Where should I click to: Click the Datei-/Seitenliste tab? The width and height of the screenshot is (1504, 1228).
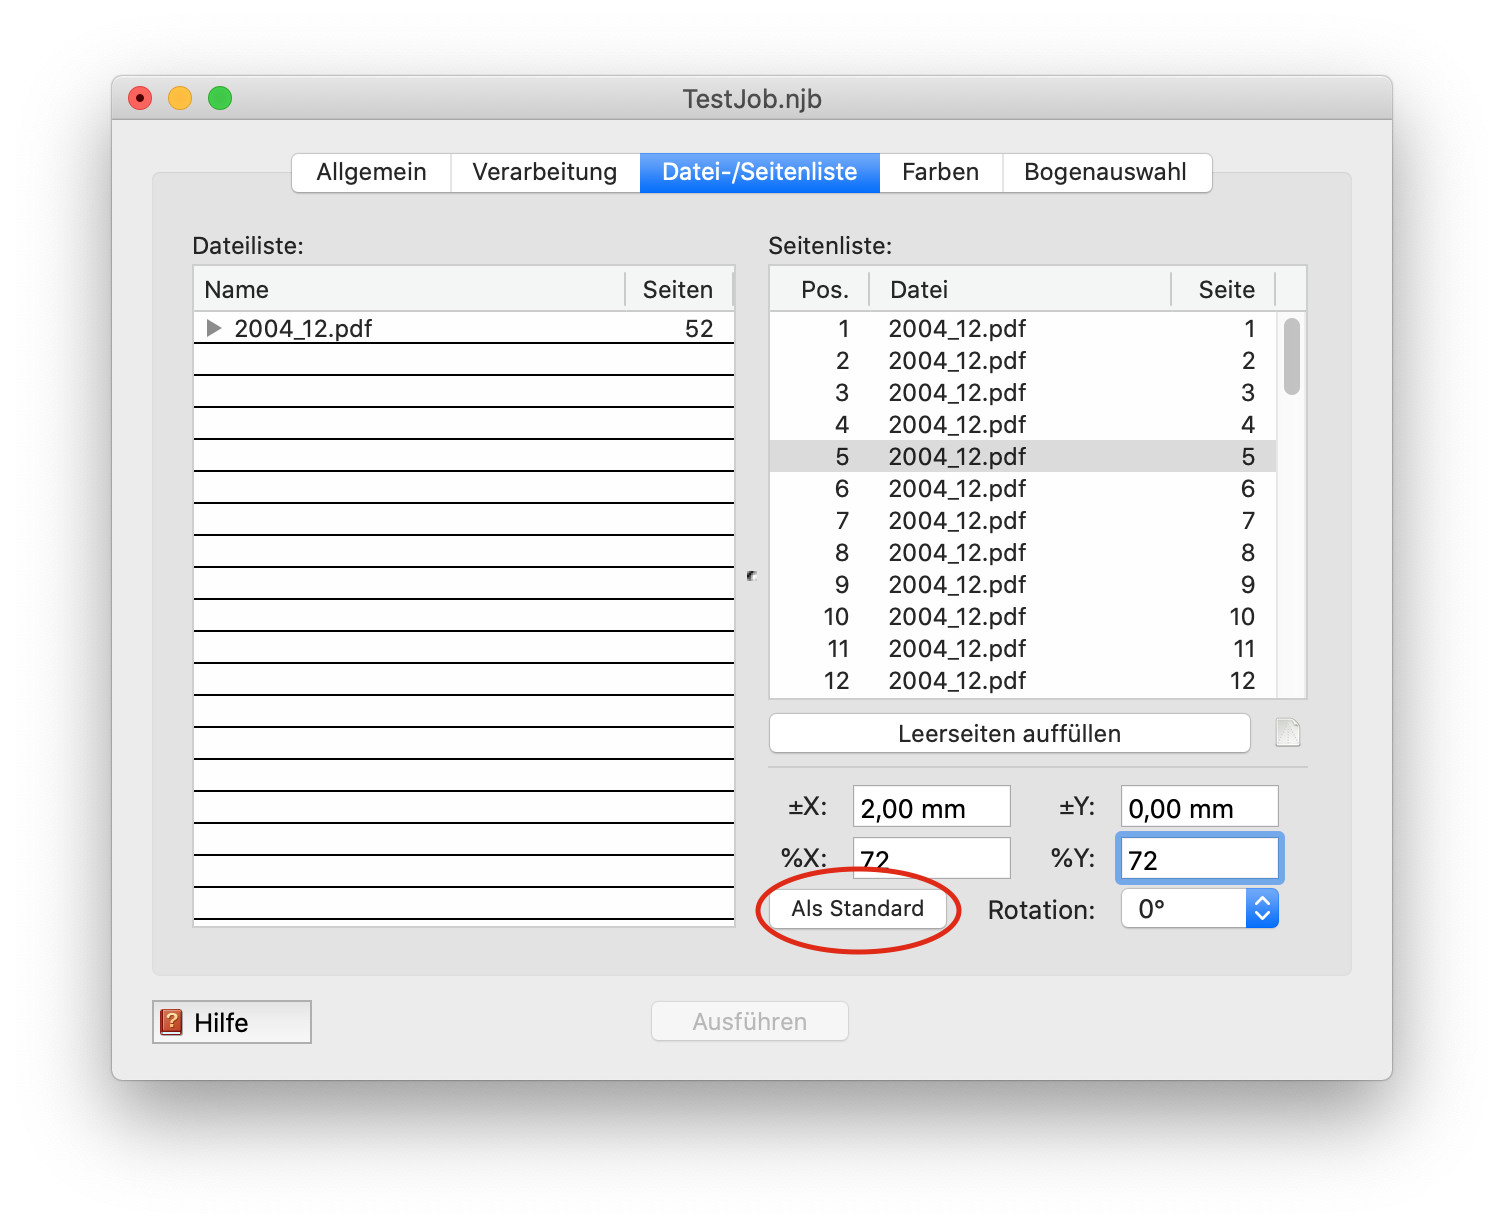(759, 172)
